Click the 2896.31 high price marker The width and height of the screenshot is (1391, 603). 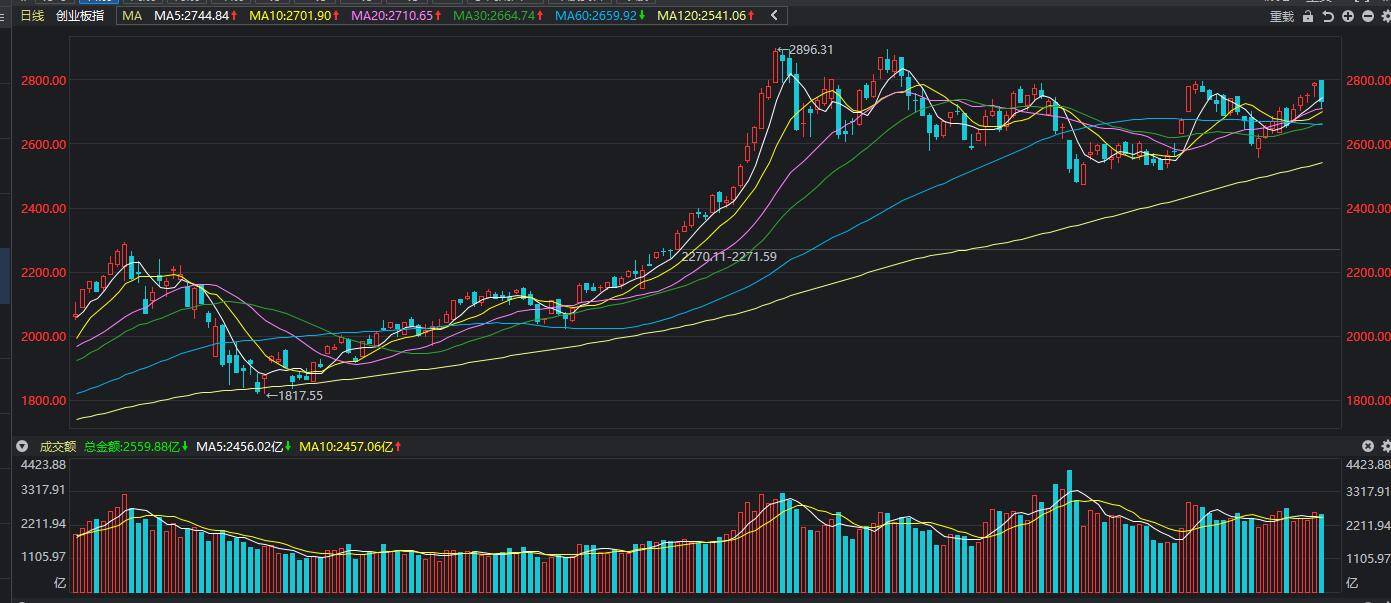810,49
